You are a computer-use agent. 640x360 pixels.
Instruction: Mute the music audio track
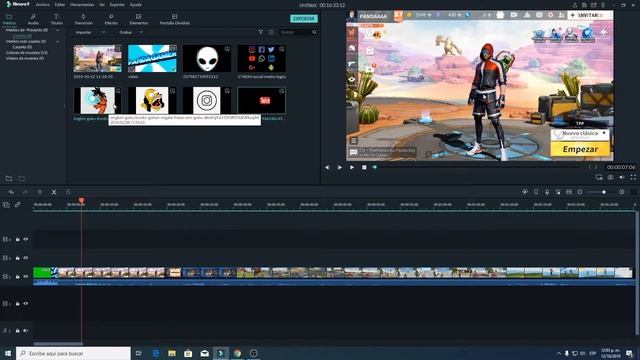point(26,331)
